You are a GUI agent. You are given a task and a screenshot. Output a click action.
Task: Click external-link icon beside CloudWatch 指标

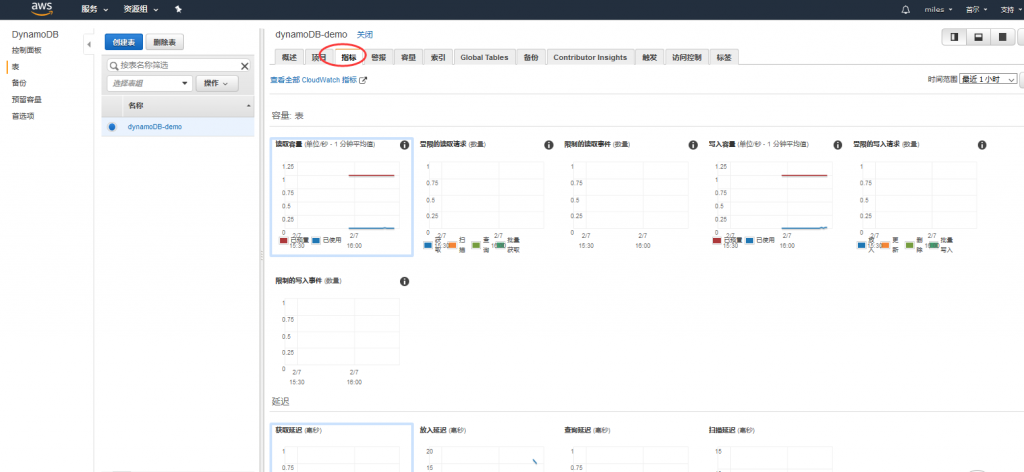coord(364,80)
